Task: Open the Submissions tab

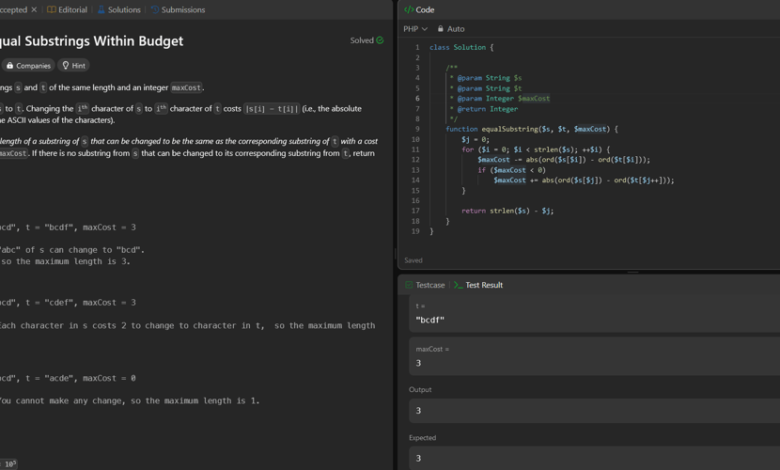Action: (178, 9)
